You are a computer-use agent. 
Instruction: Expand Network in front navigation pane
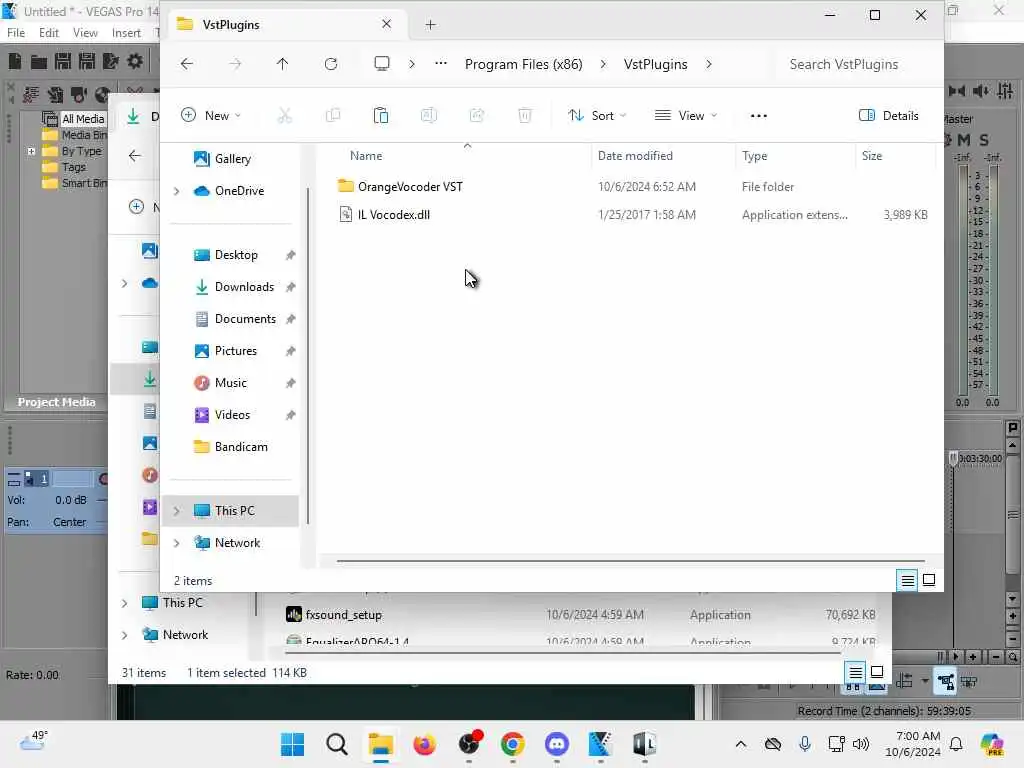click(176, 543)
